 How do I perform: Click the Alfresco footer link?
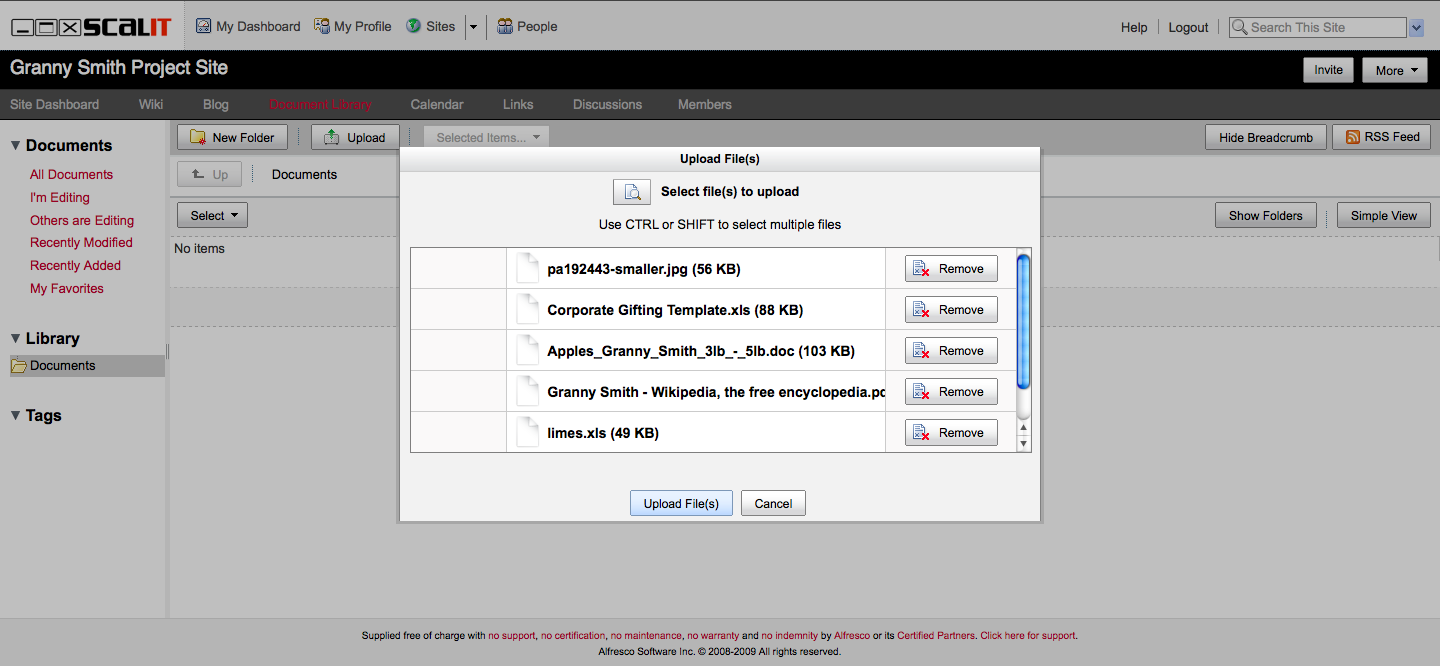point(851,635)
